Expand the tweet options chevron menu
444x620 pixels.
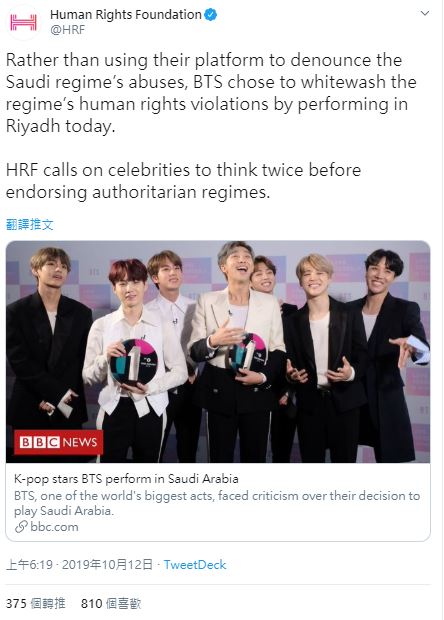pos(425,13)
